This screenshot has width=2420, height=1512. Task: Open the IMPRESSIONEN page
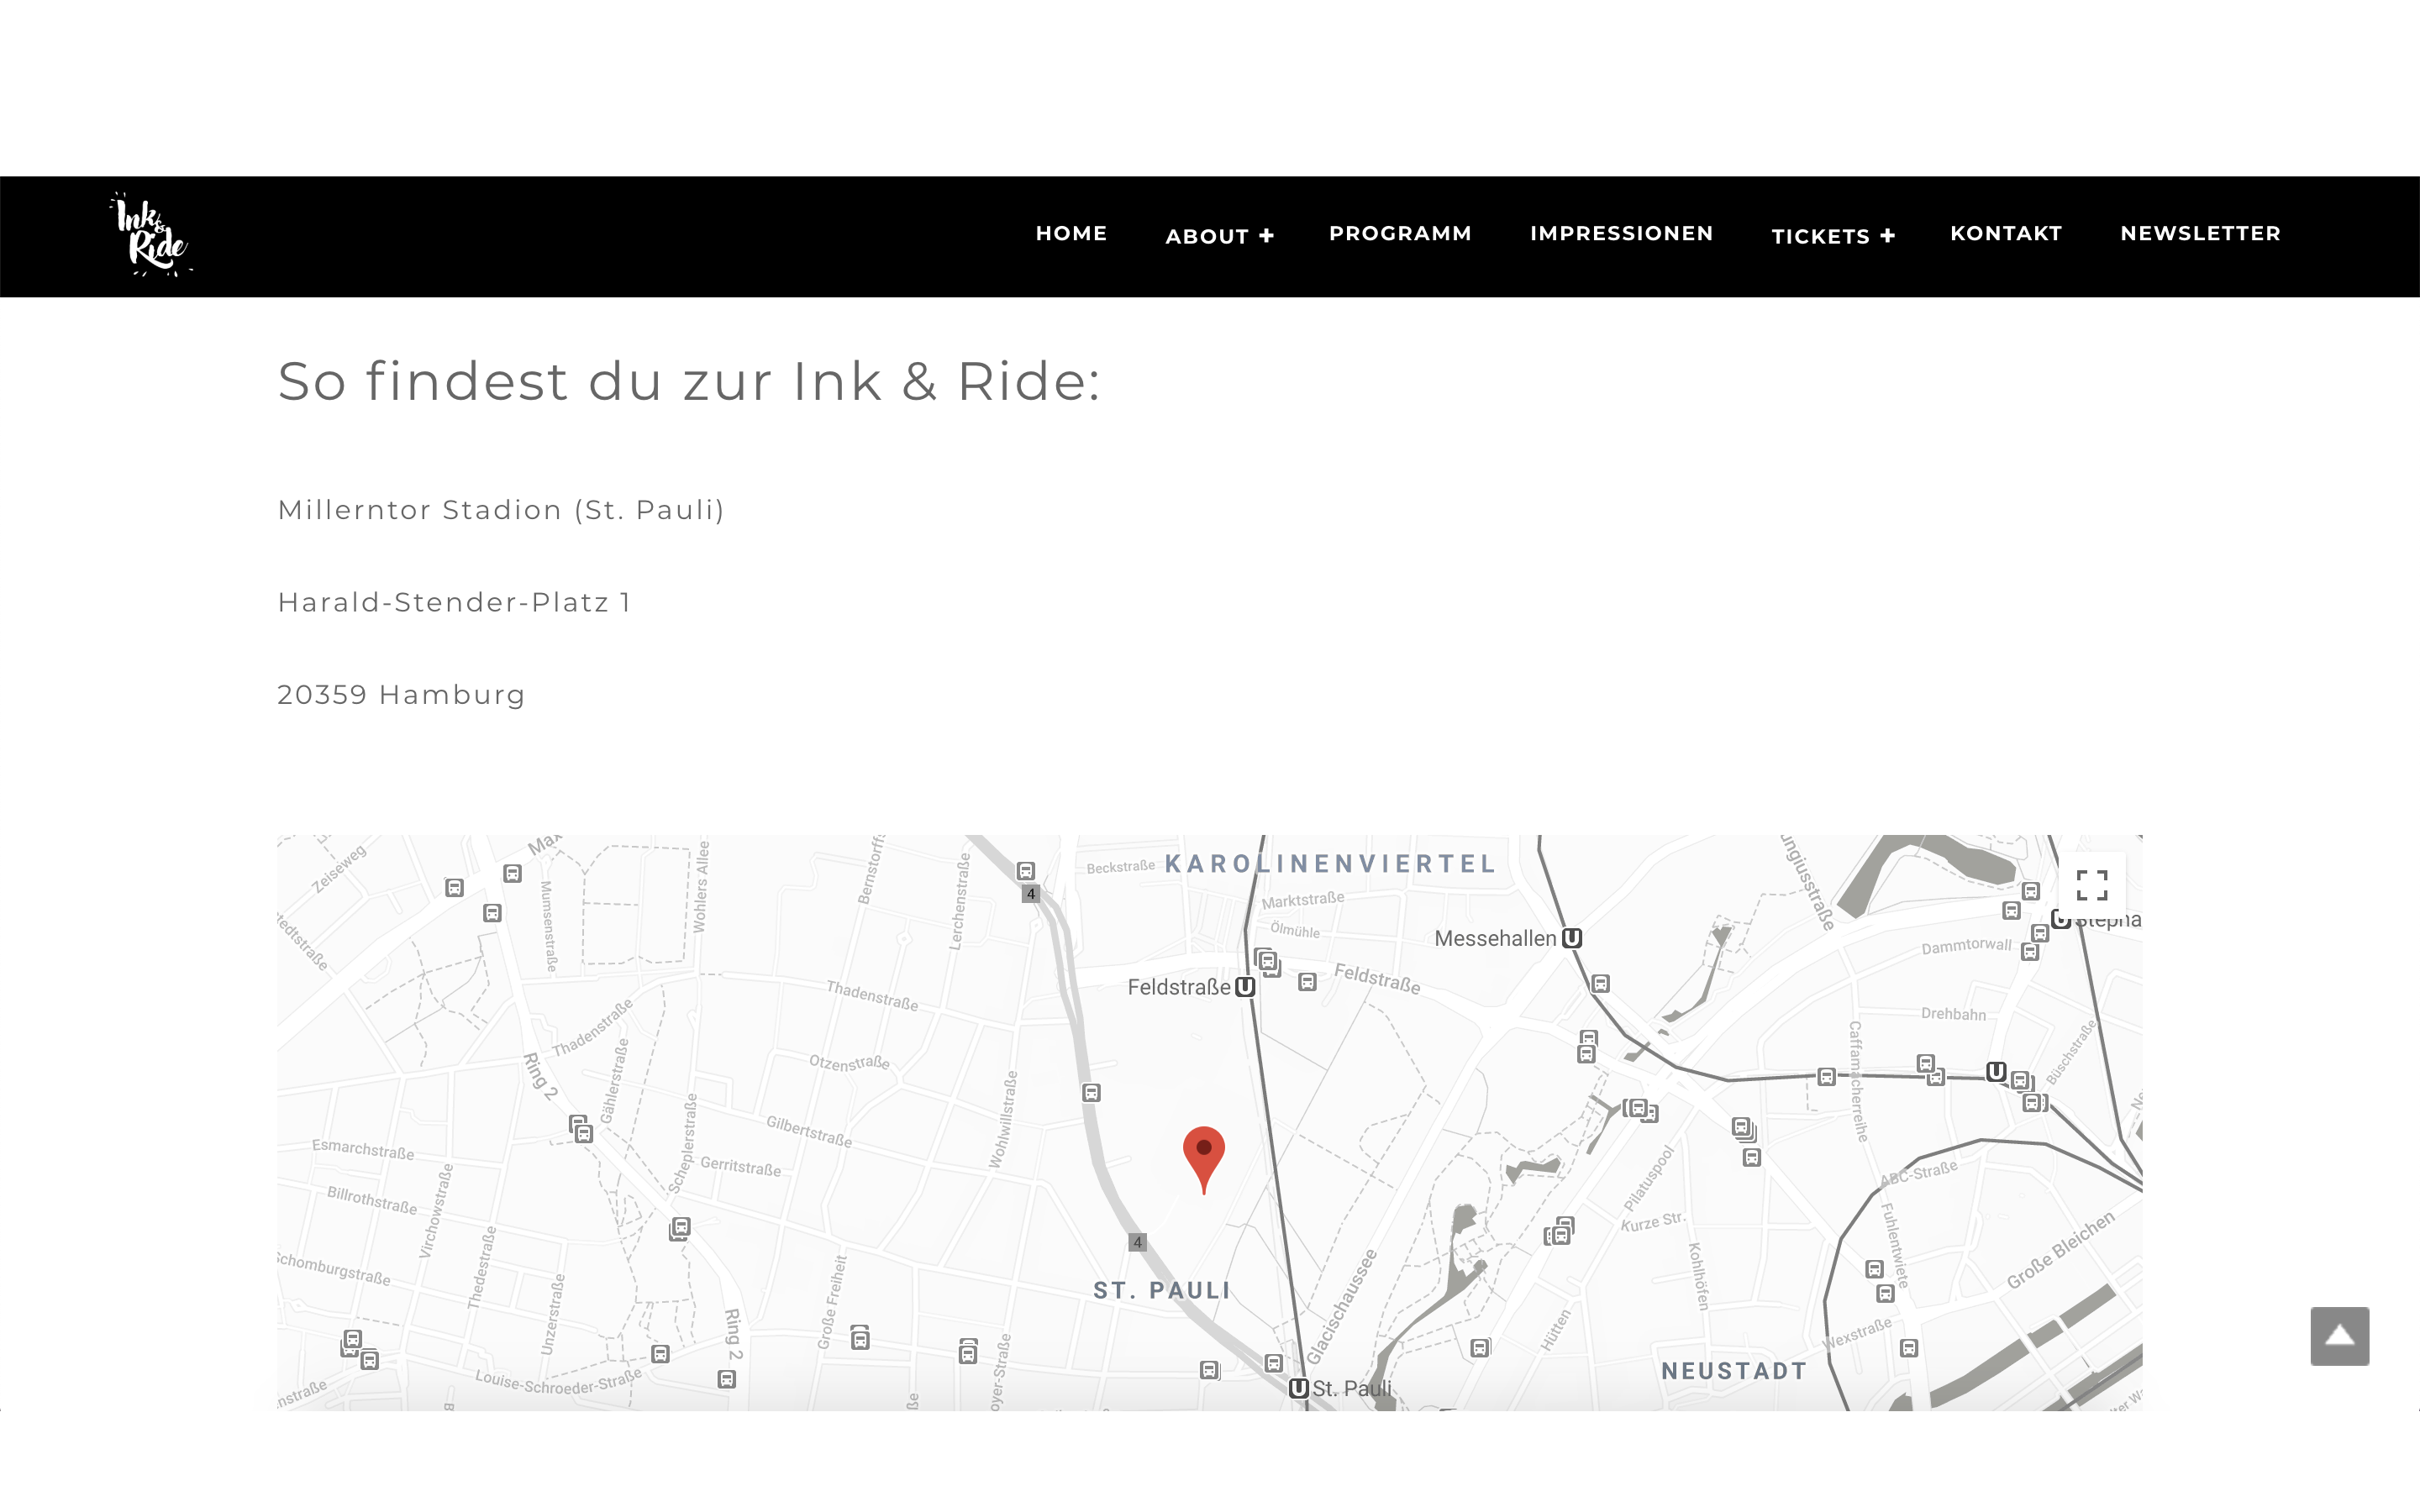pyautogui.click(x=1621, y=233)
